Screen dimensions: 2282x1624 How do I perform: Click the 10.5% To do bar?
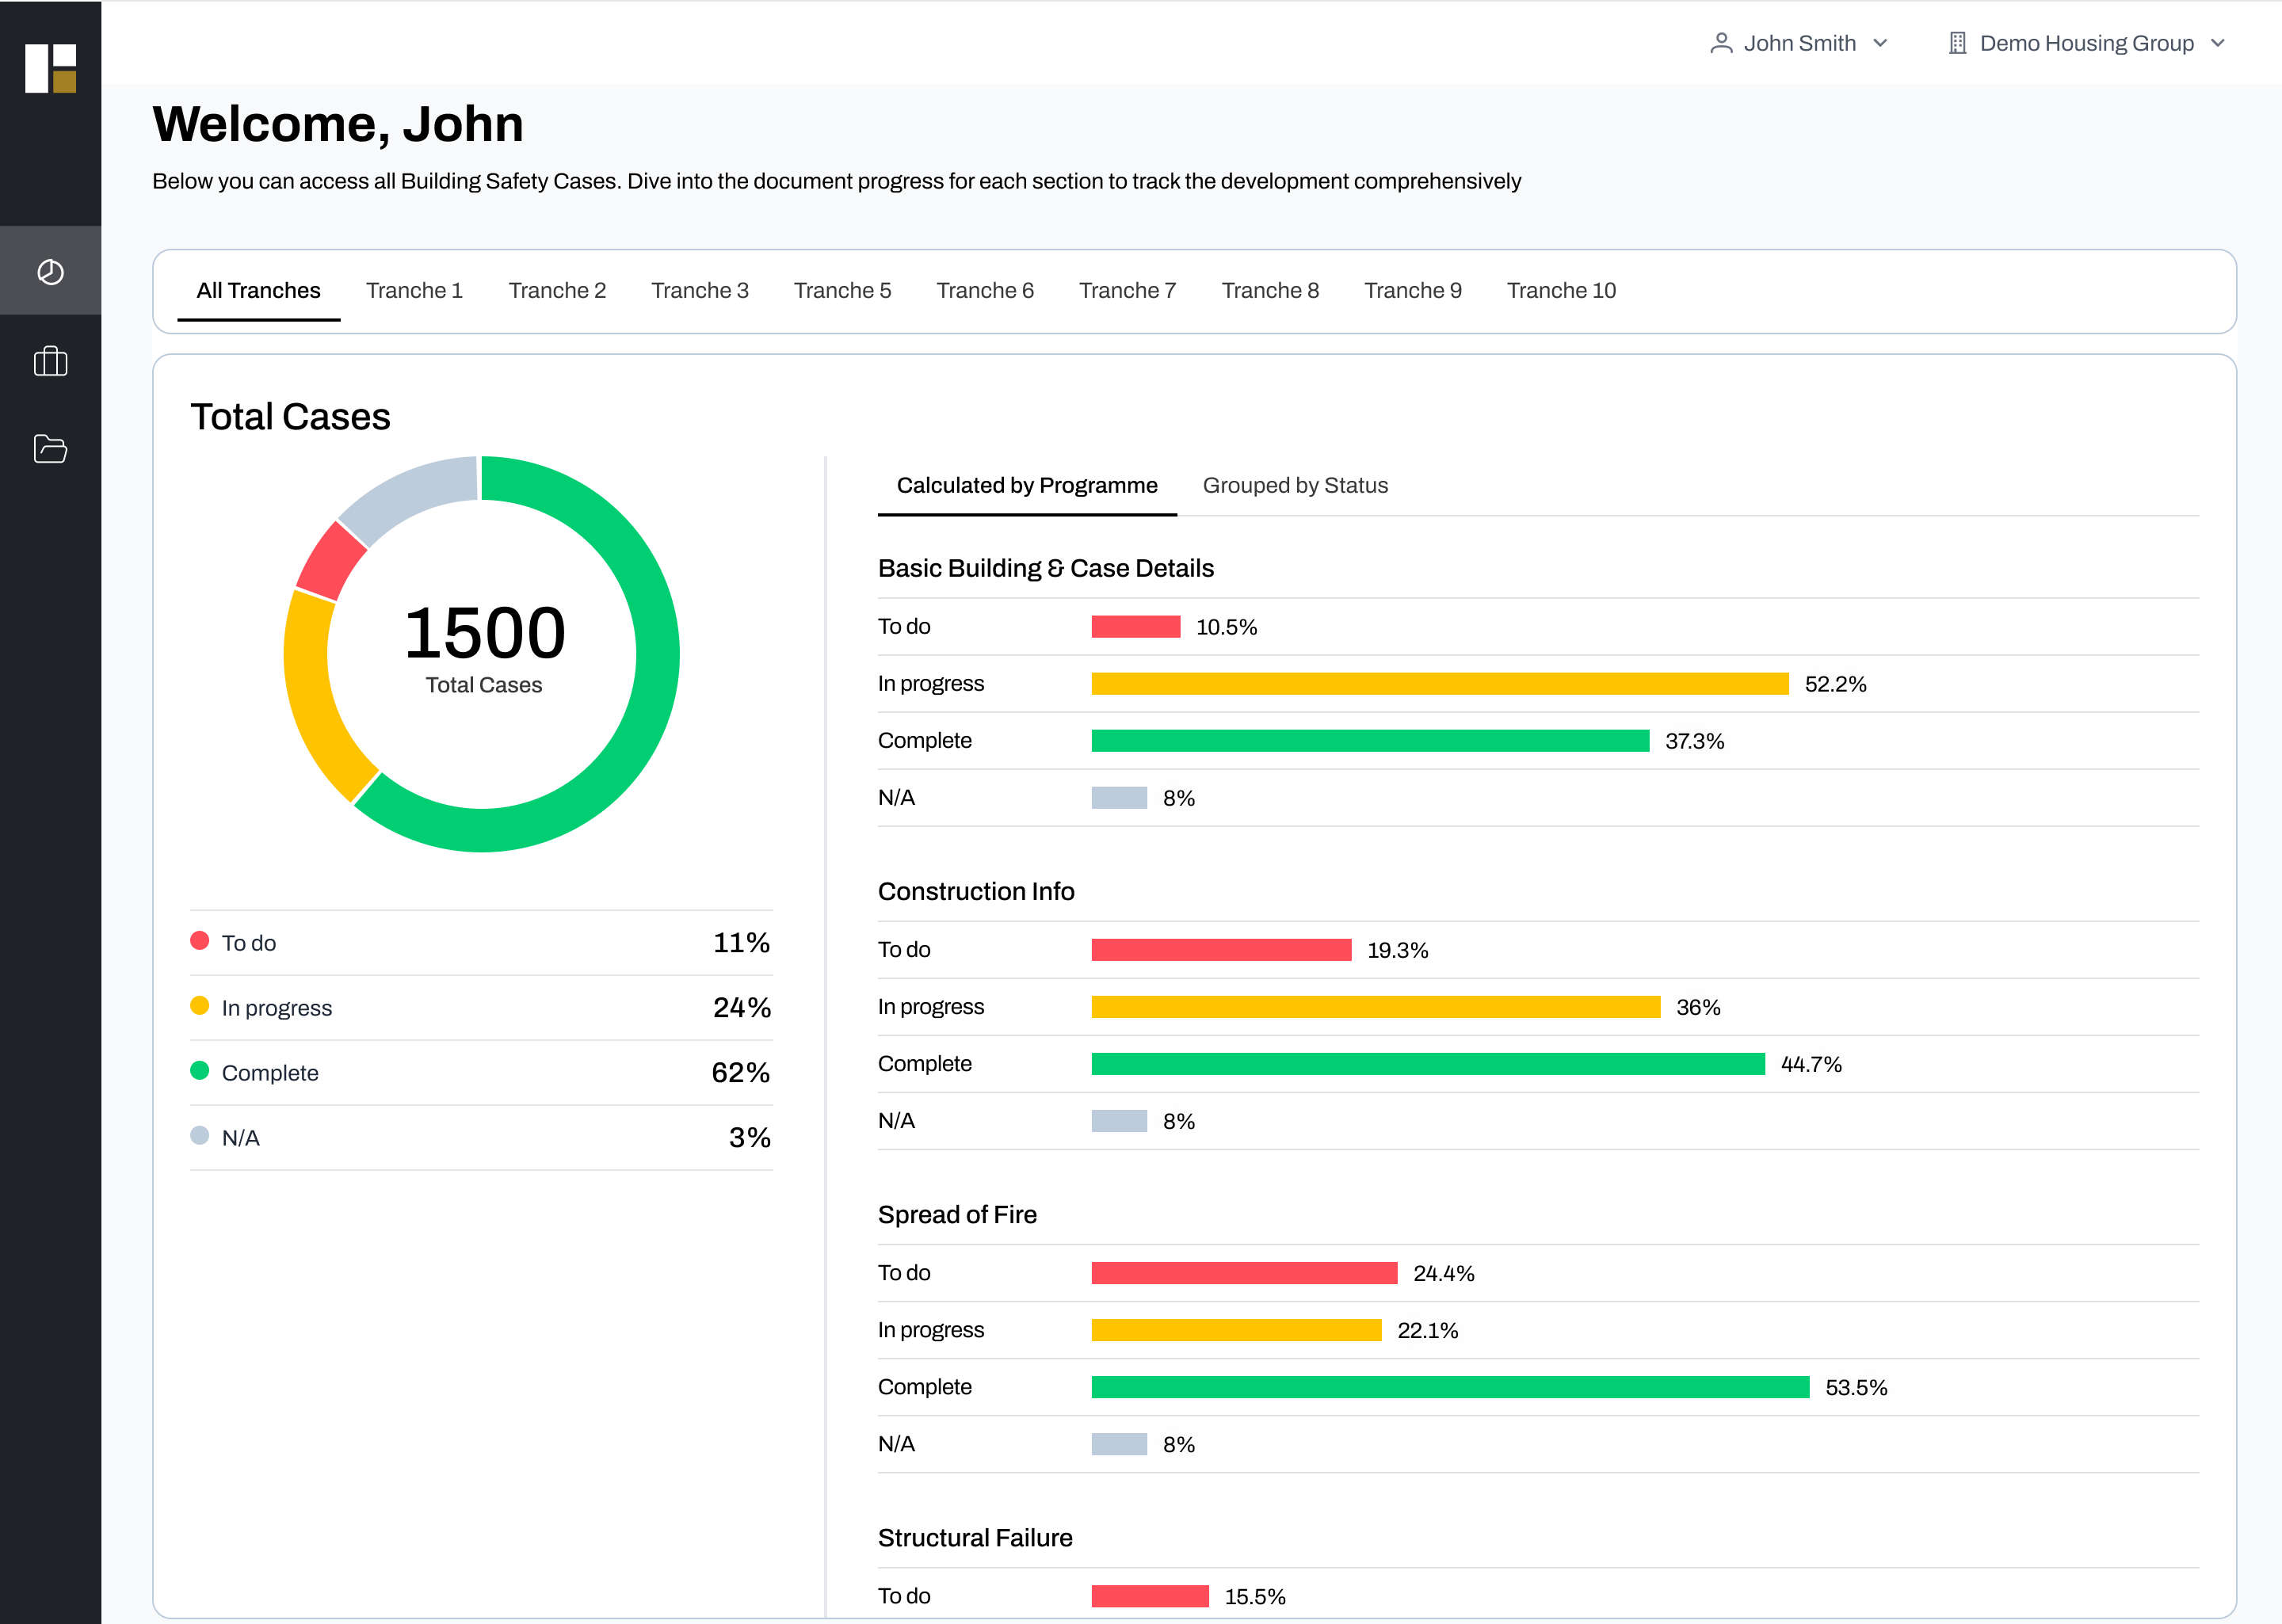click(x=1136, y=627)
